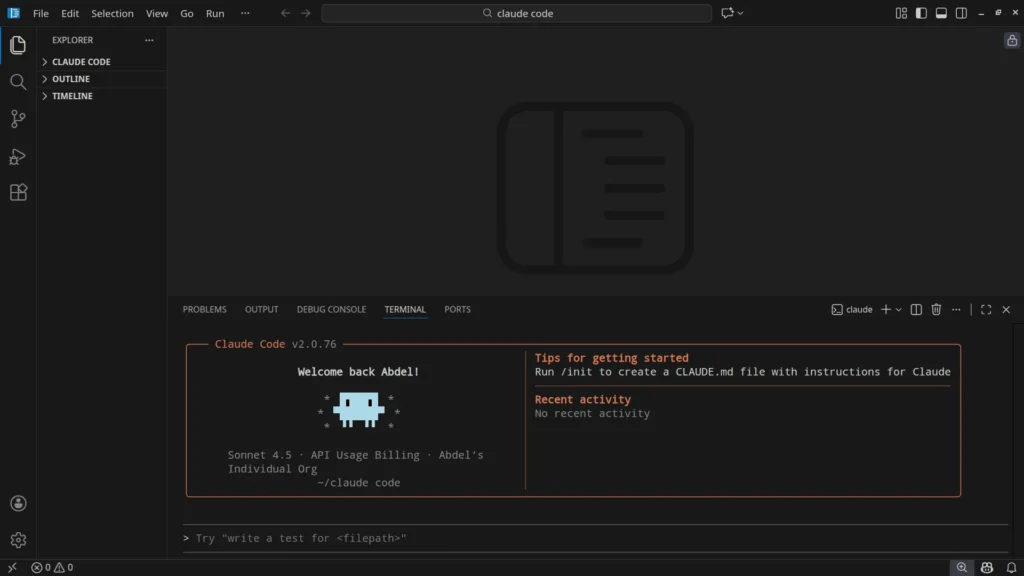
Task: Open the Run menu
Action: point(215,13)
